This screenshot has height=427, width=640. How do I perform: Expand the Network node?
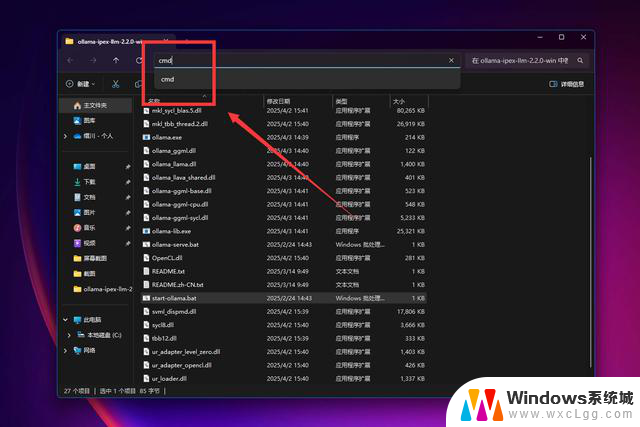coord(66,350)
